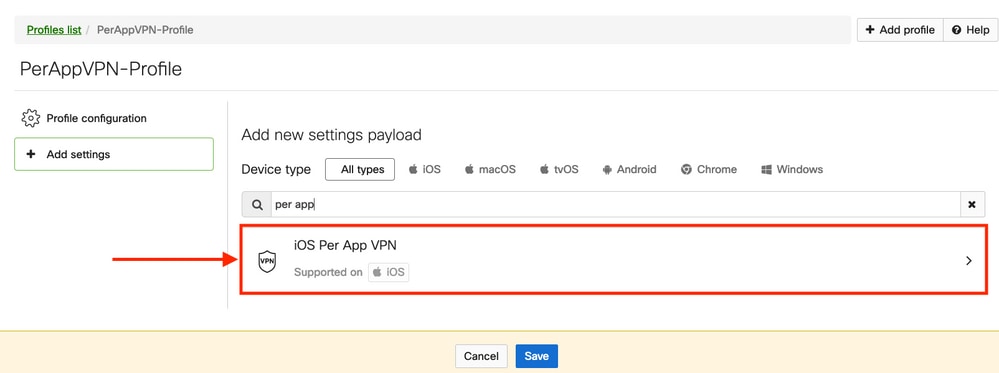The width and height of the screenshot is (999, 373).
Task: Click the Add new settings payload heading
Action: pyautogui.click(x=331, y=135)
